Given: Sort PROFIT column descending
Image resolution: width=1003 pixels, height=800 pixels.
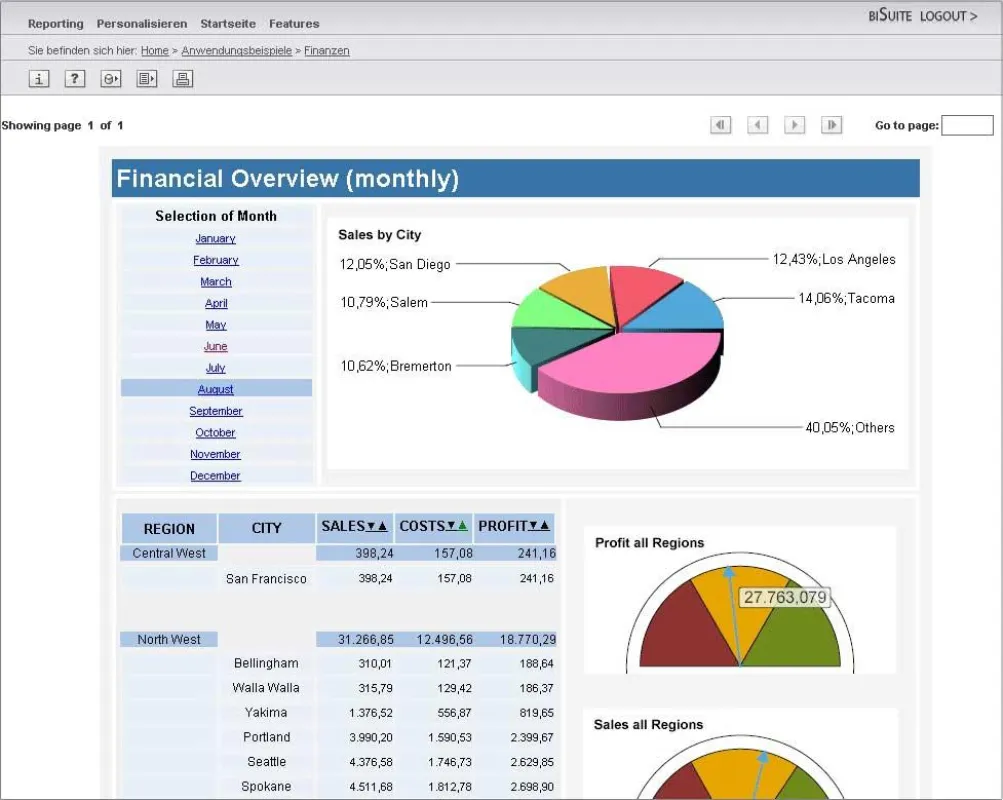Looking at the screenshot, I should point(533,526).
